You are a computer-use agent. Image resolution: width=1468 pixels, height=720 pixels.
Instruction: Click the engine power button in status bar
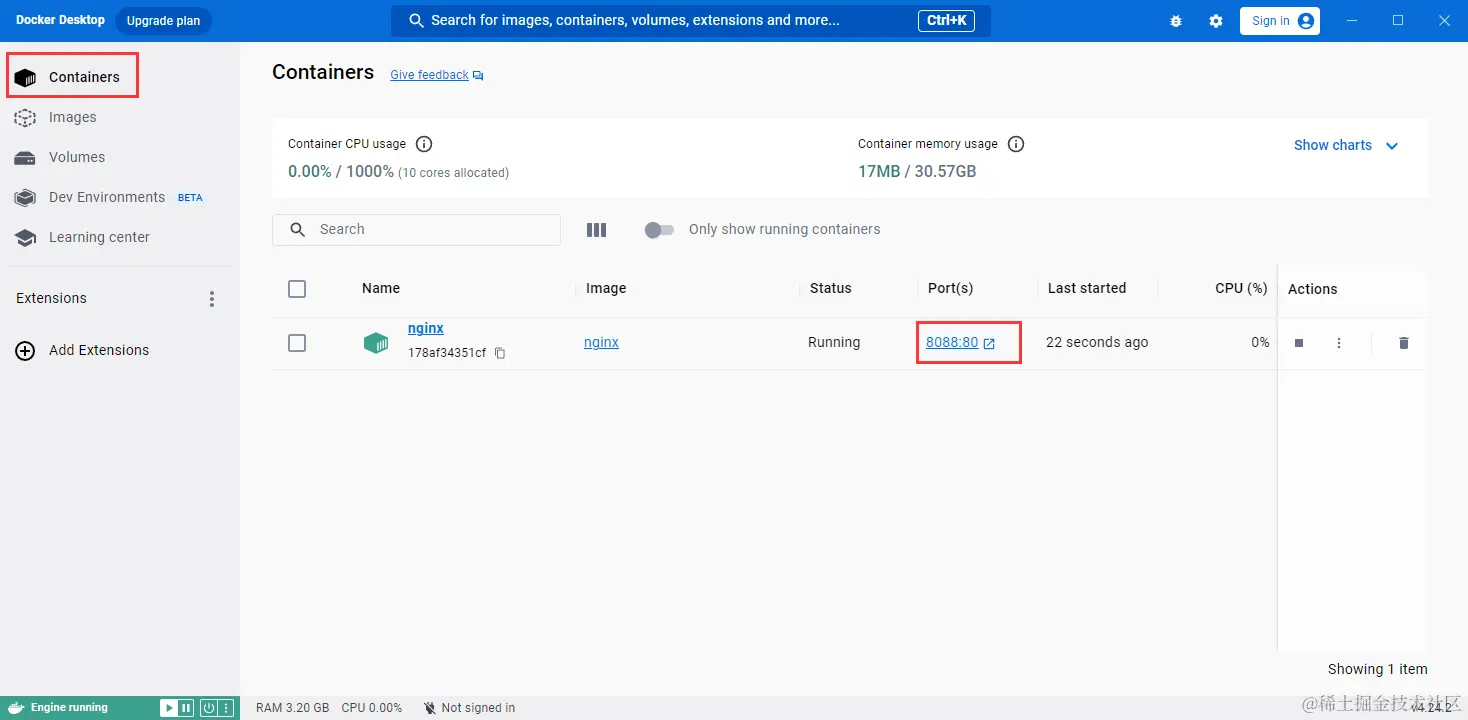(209, 708)
